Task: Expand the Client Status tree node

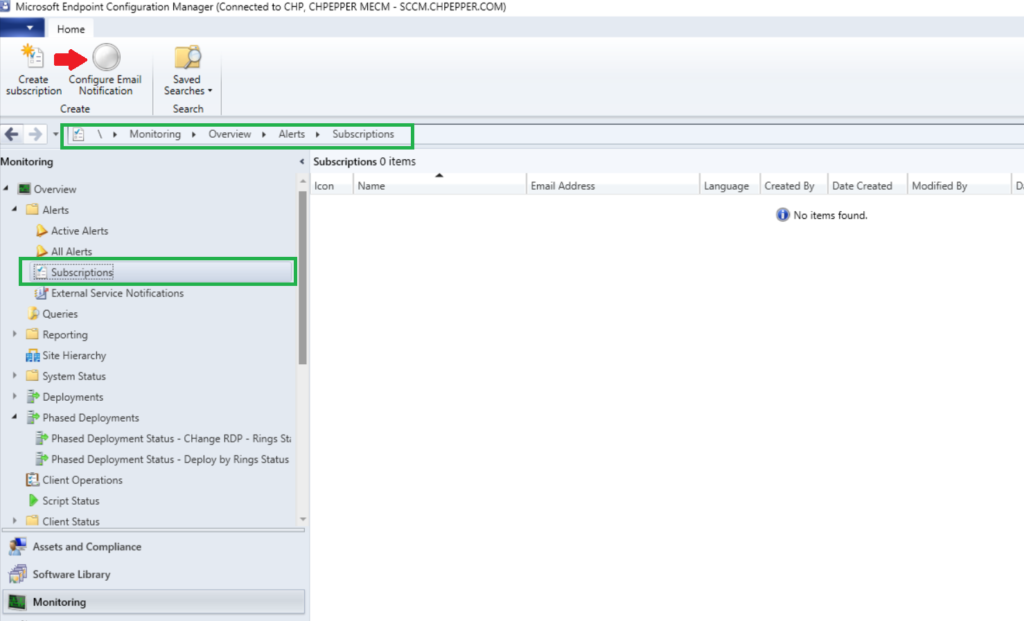Action: (x=14, y=520)
